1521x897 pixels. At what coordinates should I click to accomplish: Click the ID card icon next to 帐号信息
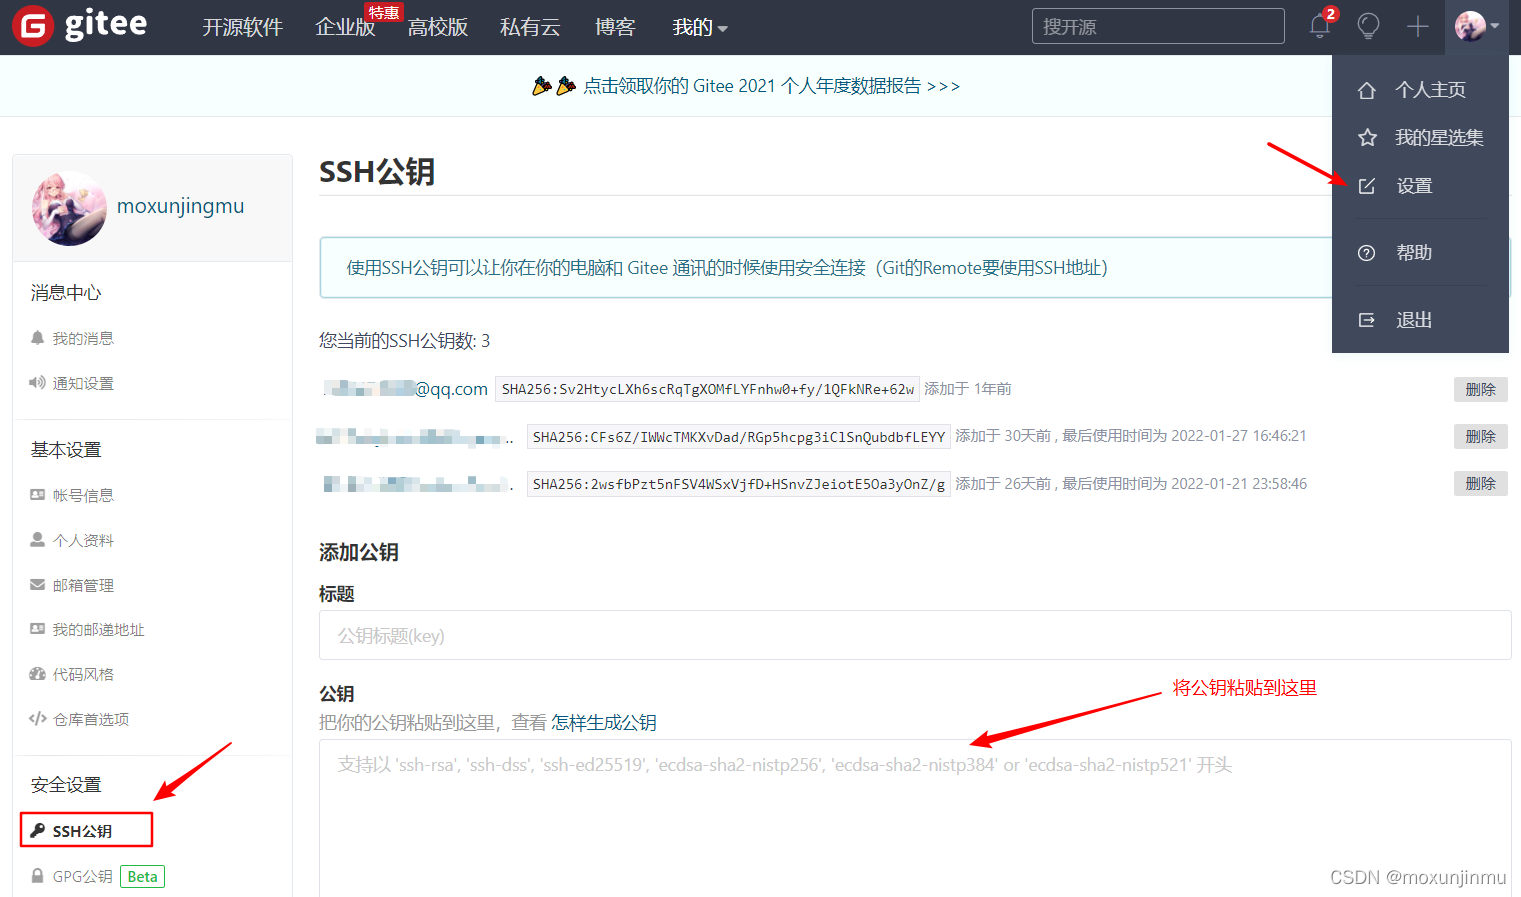[38, 495]
